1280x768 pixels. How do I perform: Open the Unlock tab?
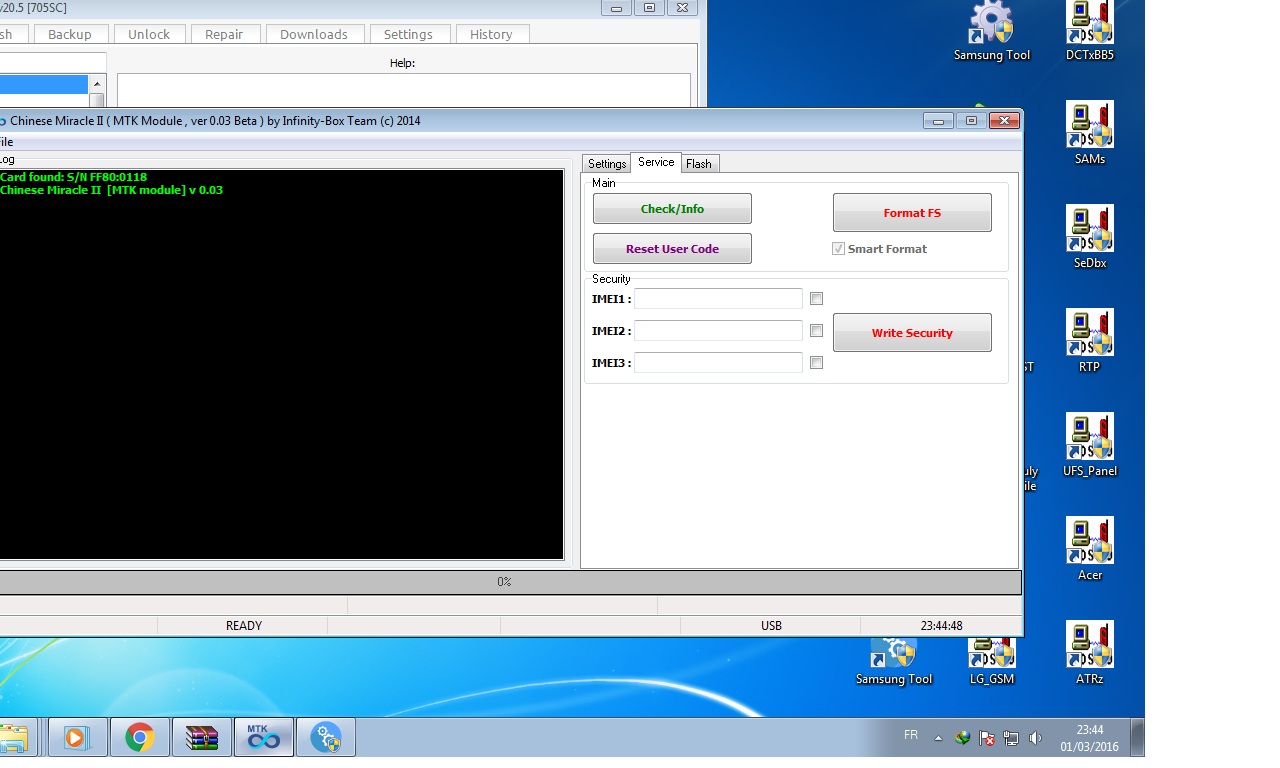pos(149,34)
